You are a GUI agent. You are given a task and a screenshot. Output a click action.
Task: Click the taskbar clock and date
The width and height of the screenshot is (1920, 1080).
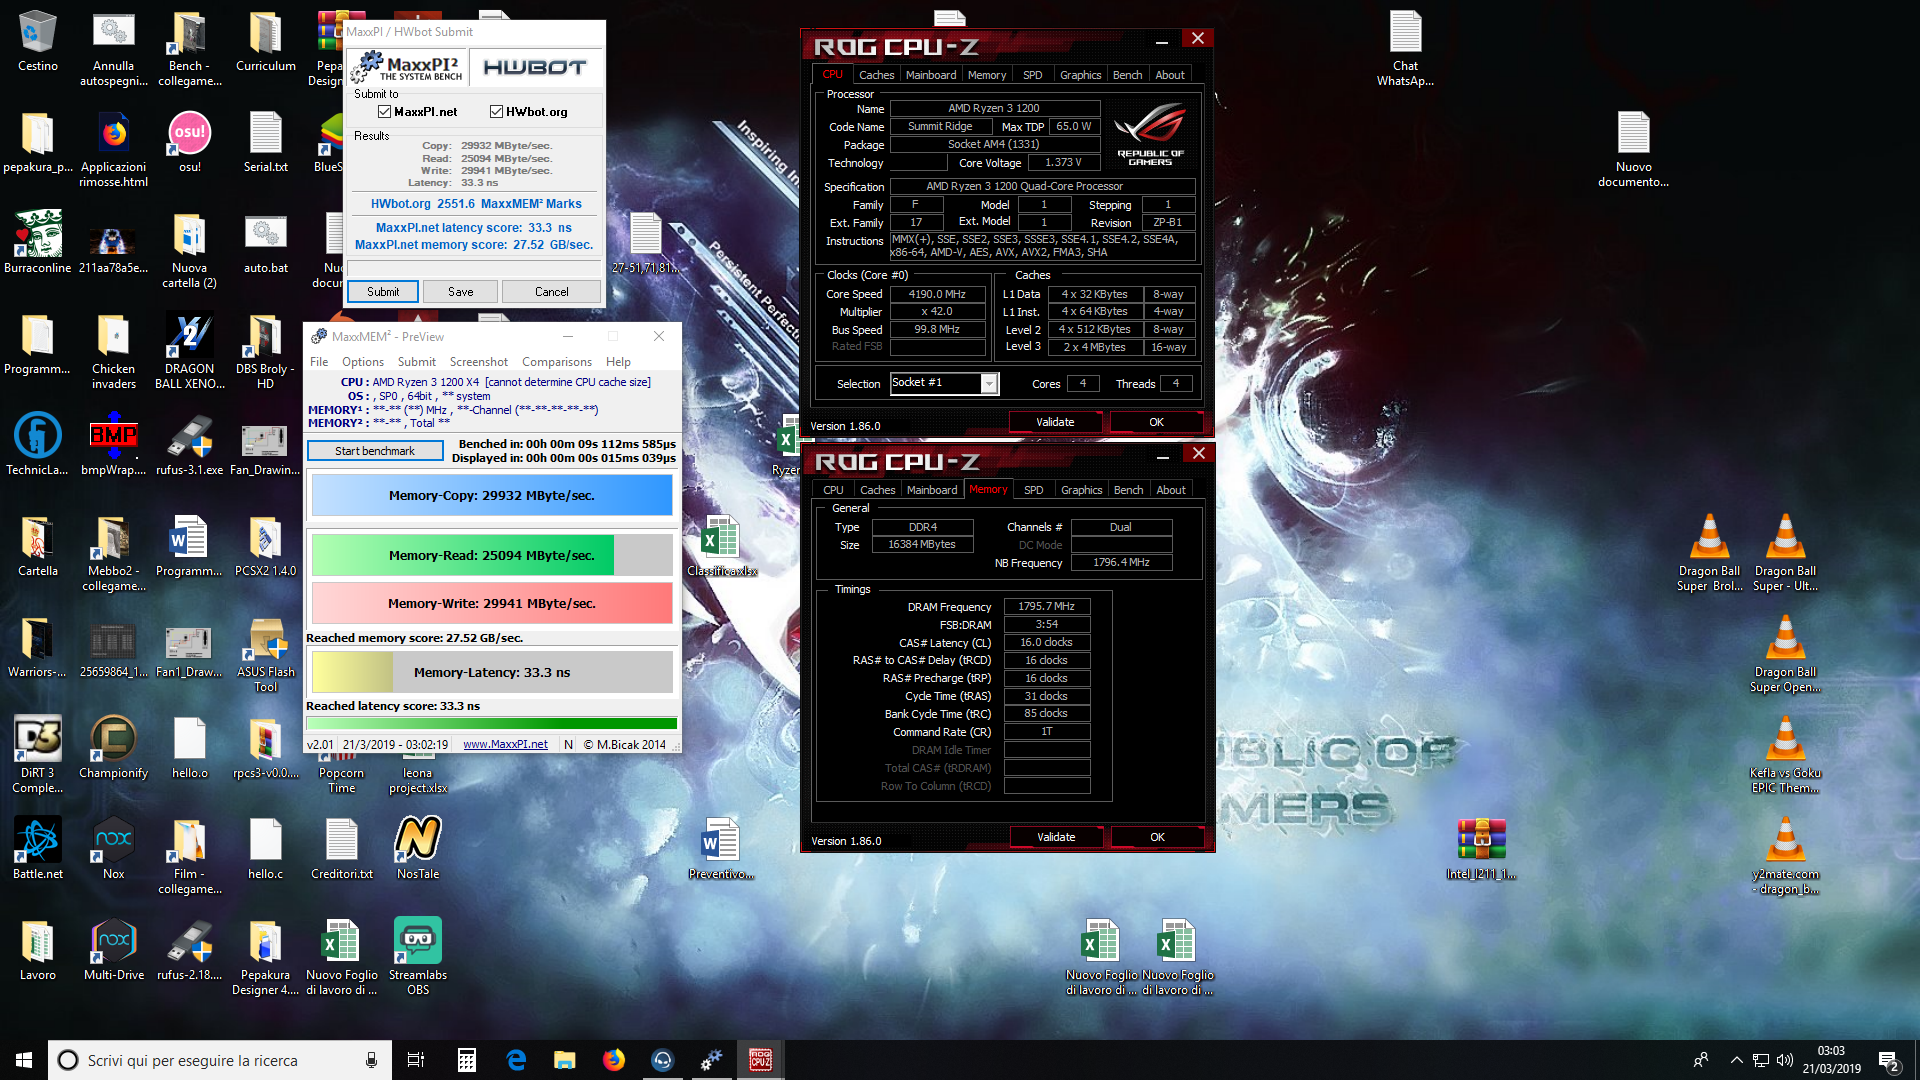[1831, 1060]
